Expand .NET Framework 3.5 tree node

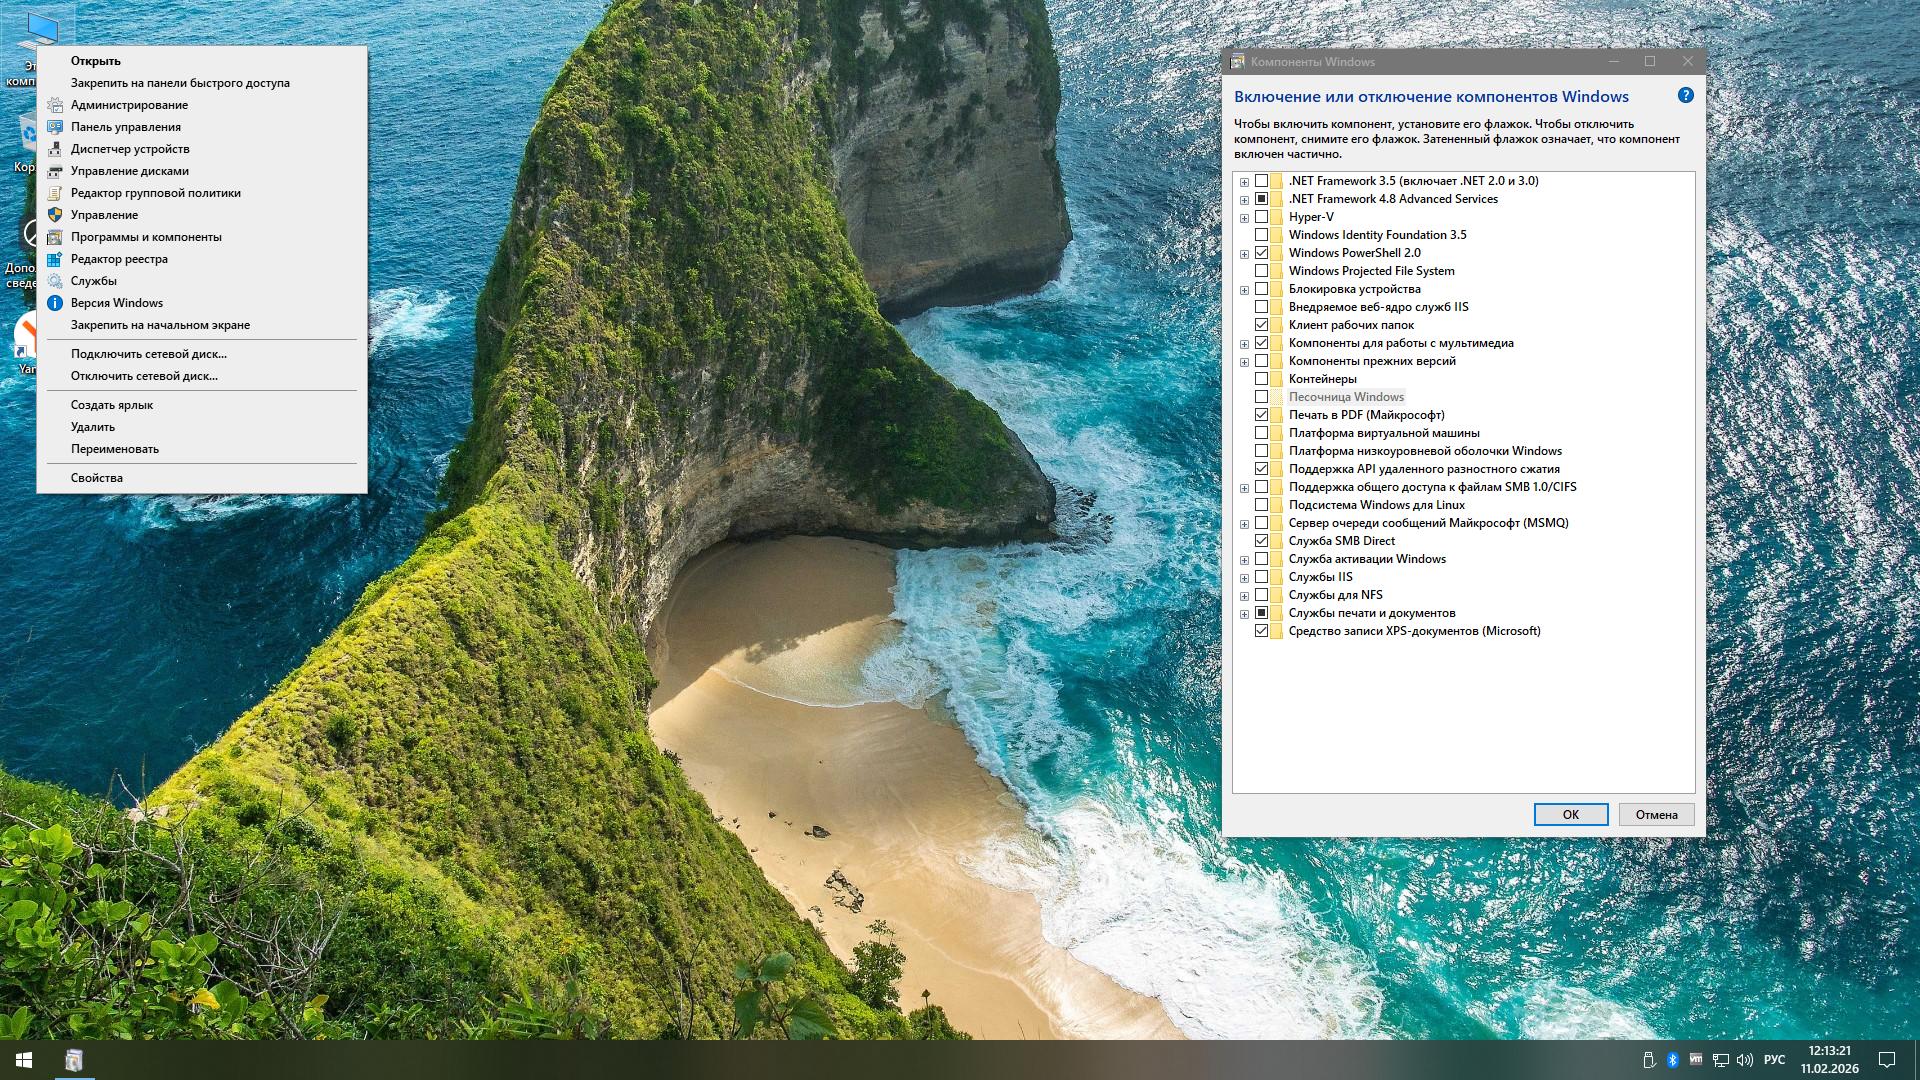click(1244, 182)
